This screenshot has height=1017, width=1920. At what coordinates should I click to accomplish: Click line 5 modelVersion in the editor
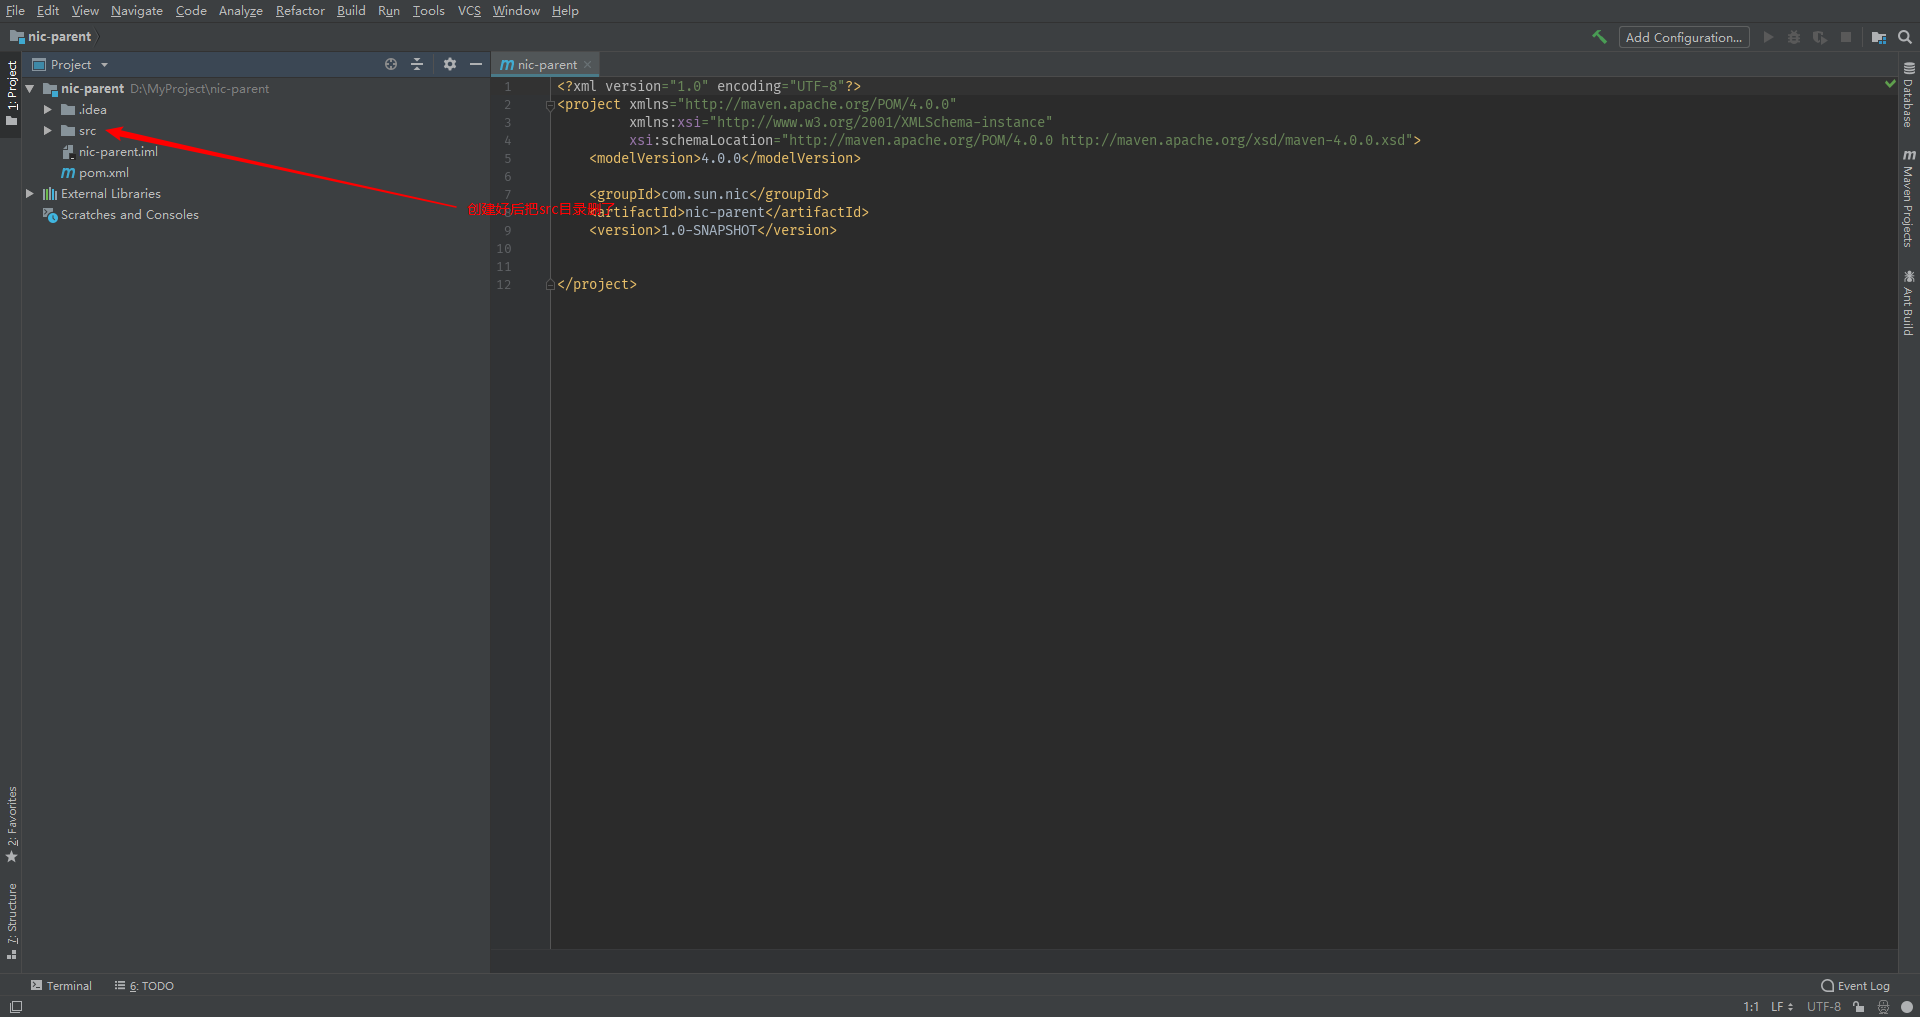(x=725, y=159)
